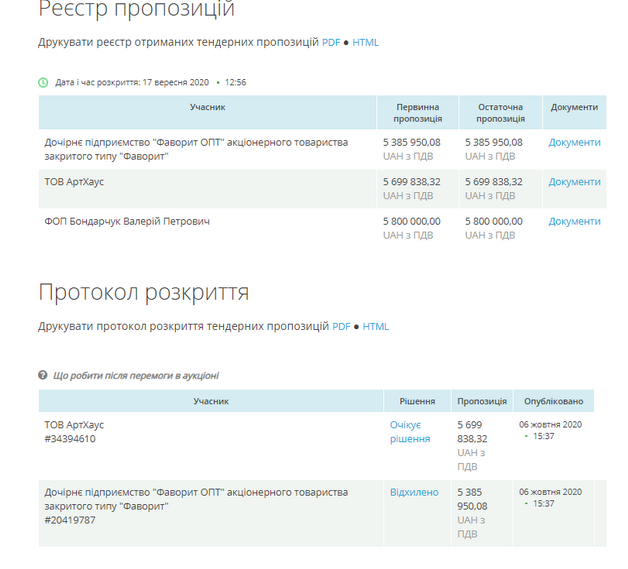
Task: Open Документи for ФОП Бондарчук Валерій Петрович
Action: point(574,221)
